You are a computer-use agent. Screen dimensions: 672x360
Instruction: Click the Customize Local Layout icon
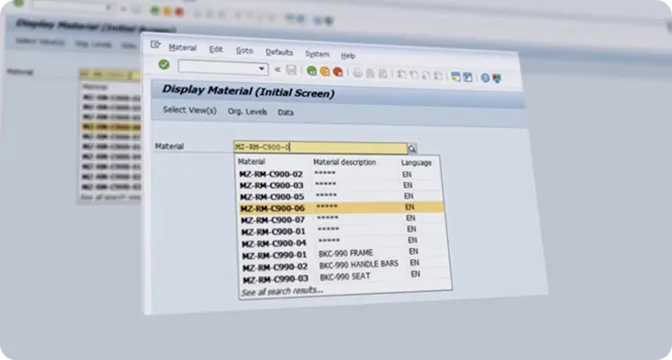tap(497, 78)
